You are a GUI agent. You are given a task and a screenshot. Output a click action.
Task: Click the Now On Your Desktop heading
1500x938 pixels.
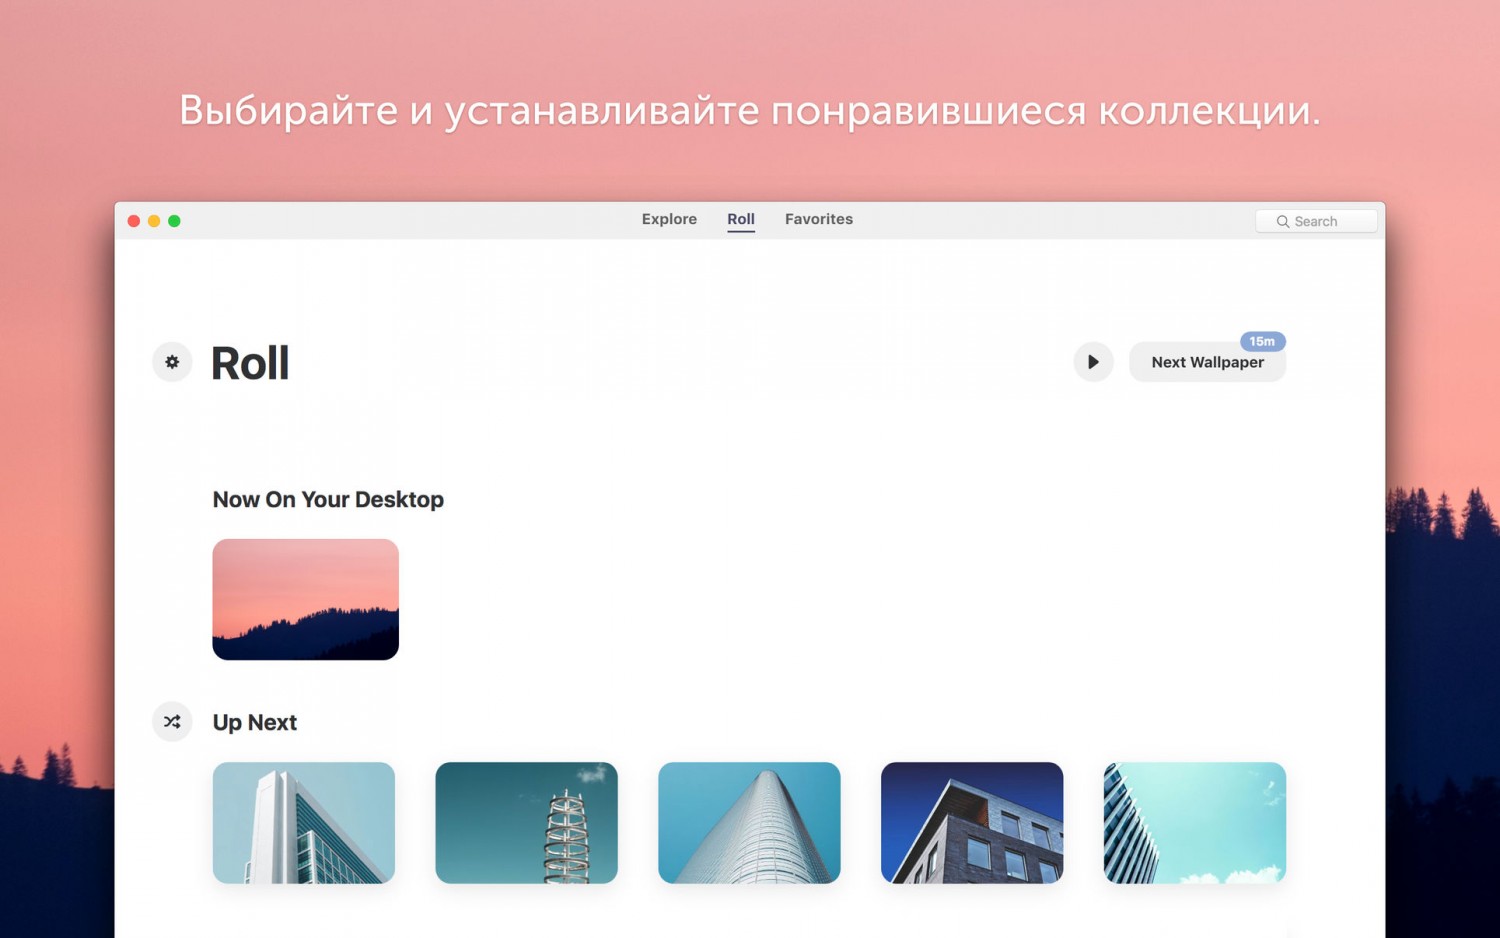coord(328,499)
